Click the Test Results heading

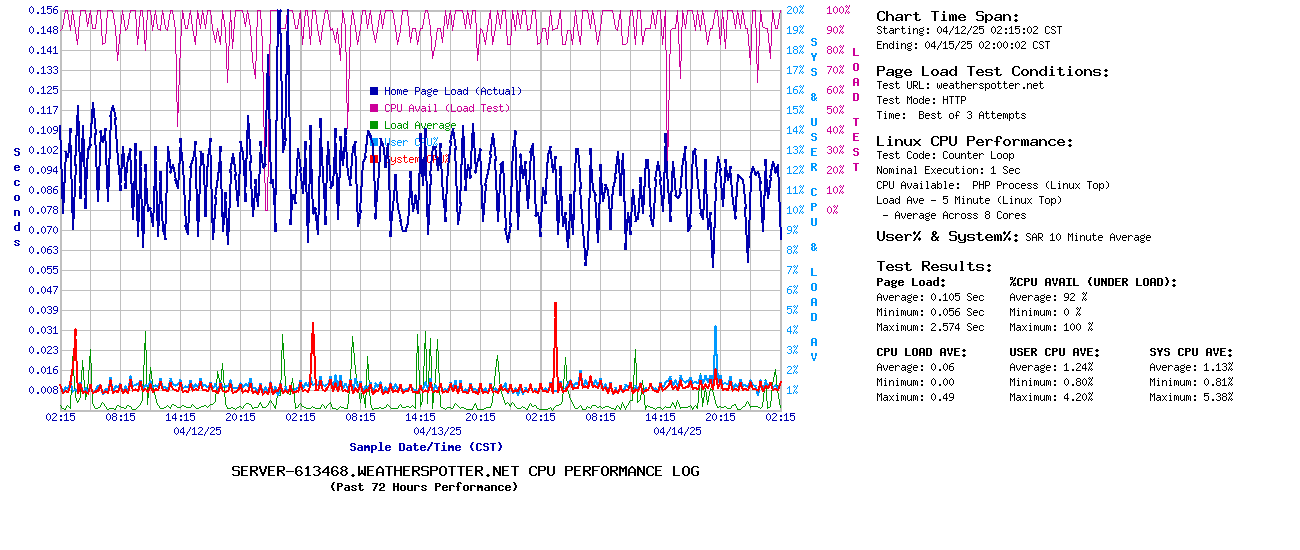934,266
